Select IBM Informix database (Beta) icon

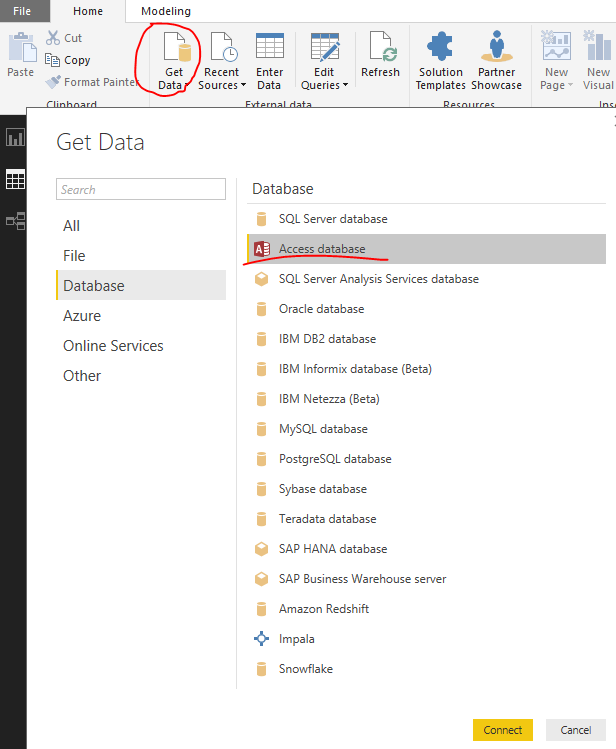(261, 369)
